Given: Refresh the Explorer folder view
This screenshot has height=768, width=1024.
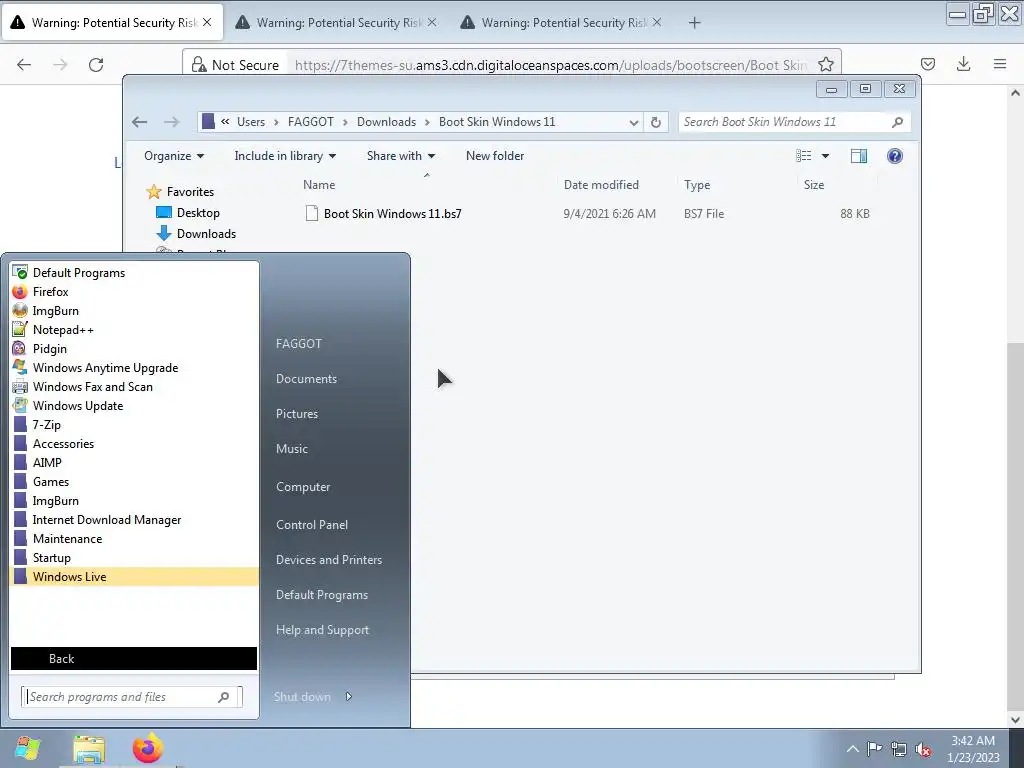Looking at the screenshot, I should click(656, 122).
